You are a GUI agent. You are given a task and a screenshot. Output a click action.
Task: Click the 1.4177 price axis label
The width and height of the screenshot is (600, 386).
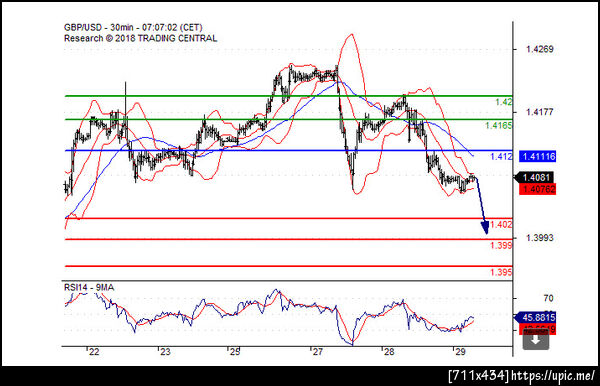pyautogui.click(x=540, y=112)
